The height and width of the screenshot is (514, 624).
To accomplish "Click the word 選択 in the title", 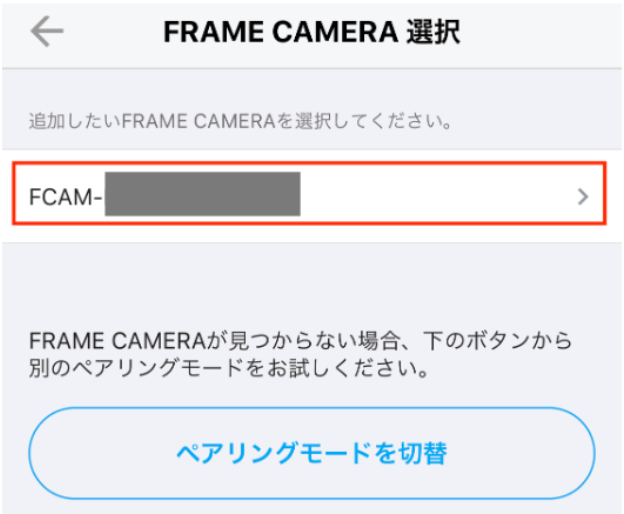I will (x=434, y=32).
